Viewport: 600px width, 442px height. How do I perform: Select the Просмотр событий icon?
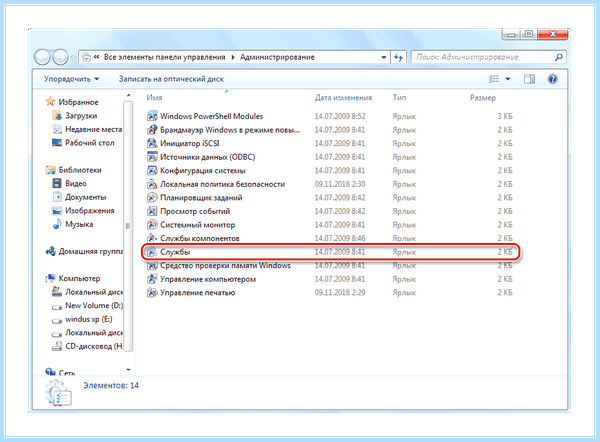(152, 211)
